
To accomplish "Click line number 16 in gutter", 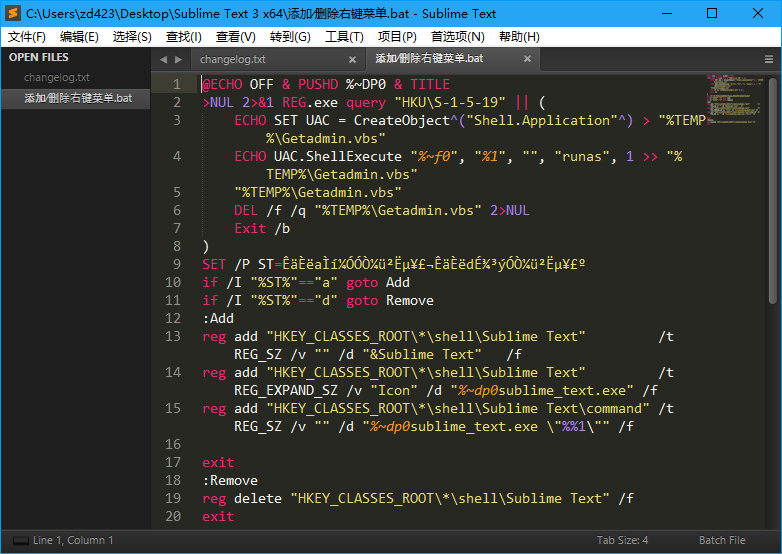I will point(173,444).
